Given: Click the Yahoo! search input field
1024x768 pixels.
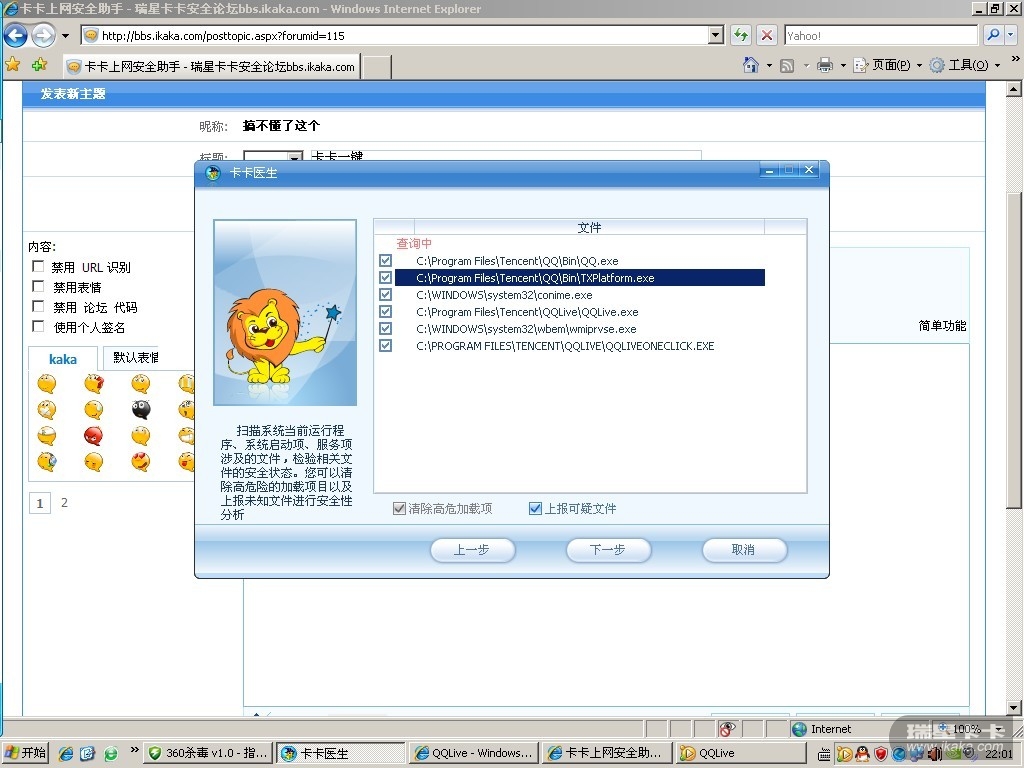Looking at the screenshot, I should (x=881, y=35).
